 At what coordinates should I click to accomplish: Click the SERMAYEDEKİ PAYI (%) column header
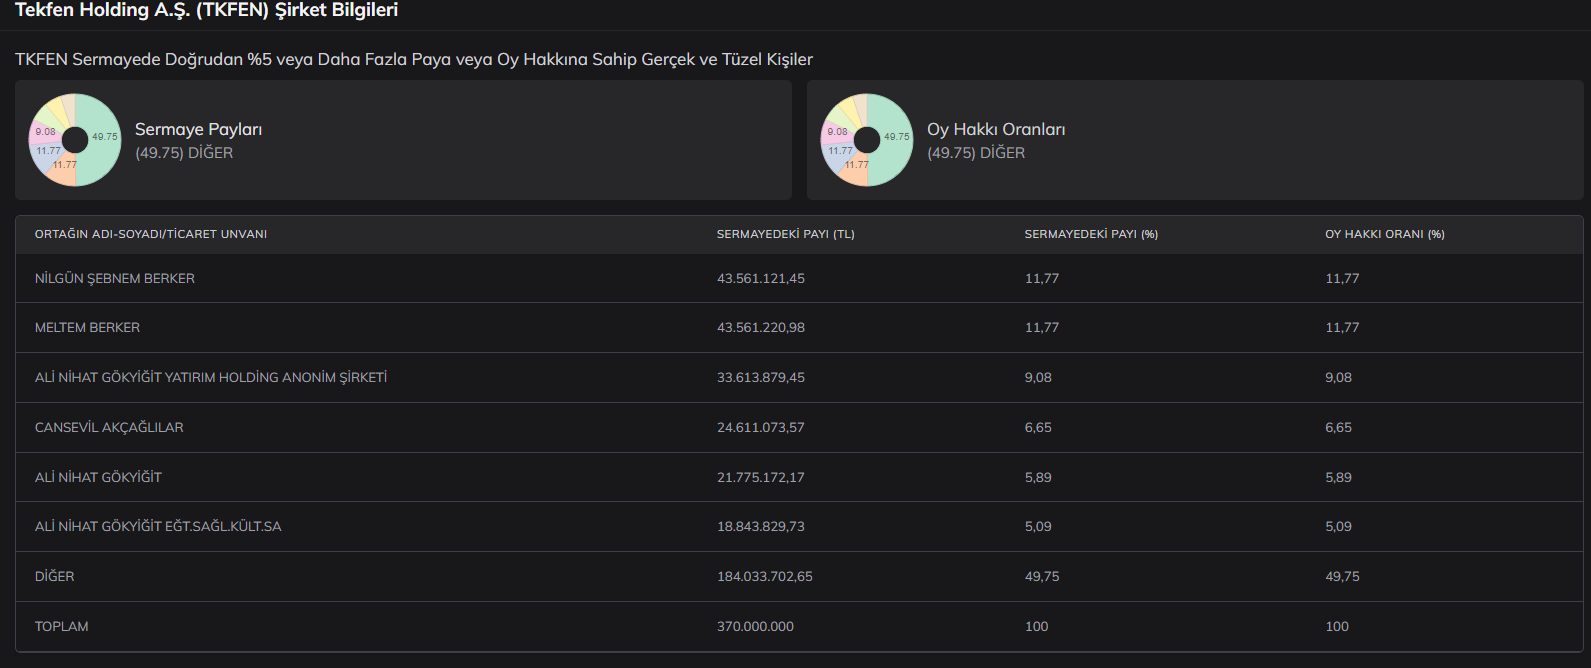pyautogui.click(x=1091, y=234)
